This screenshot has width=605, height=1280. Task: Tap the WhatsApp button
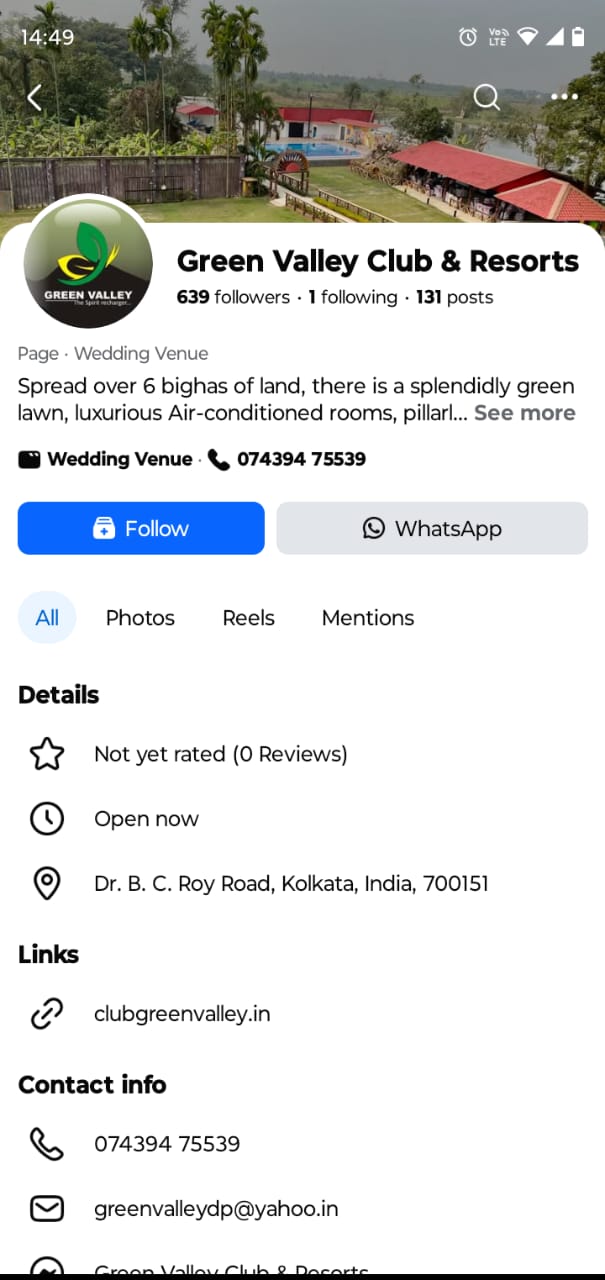pos(431,528)
